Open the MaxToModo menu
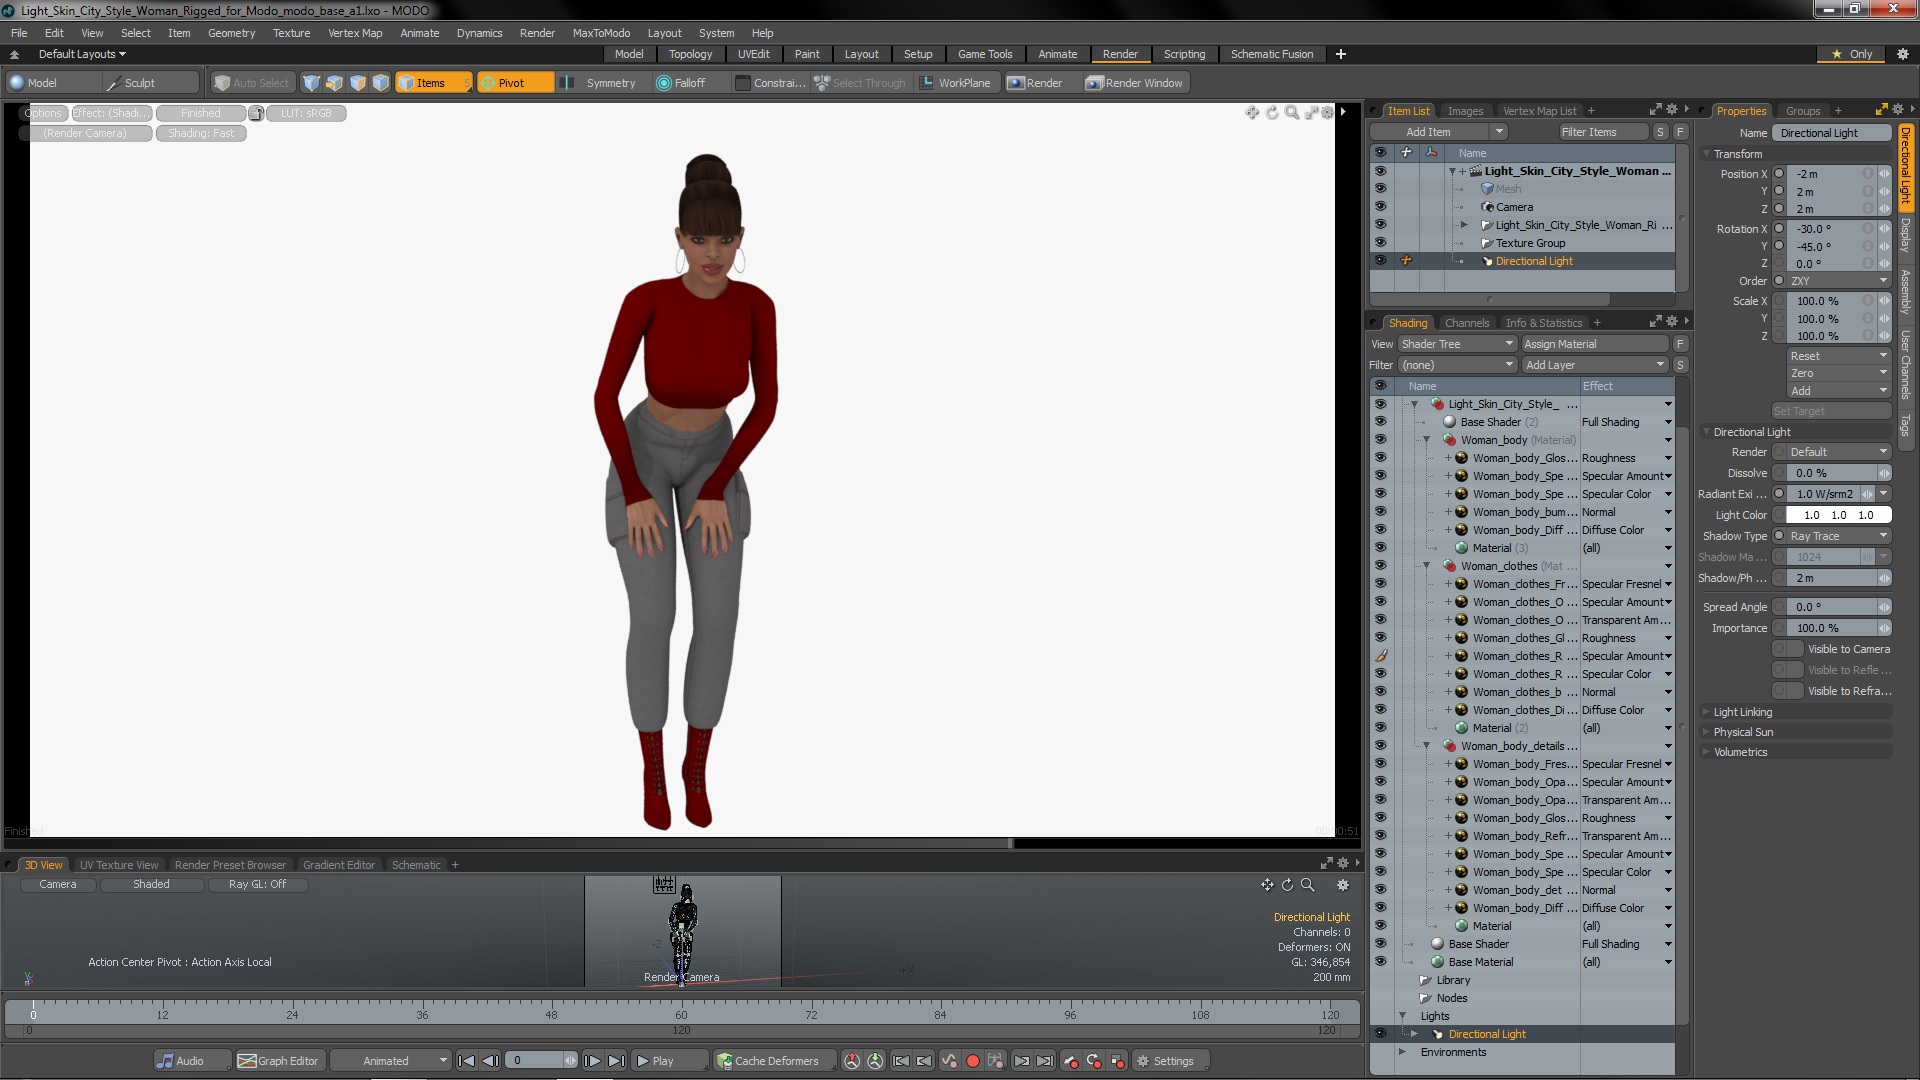 tap(601, 33)
